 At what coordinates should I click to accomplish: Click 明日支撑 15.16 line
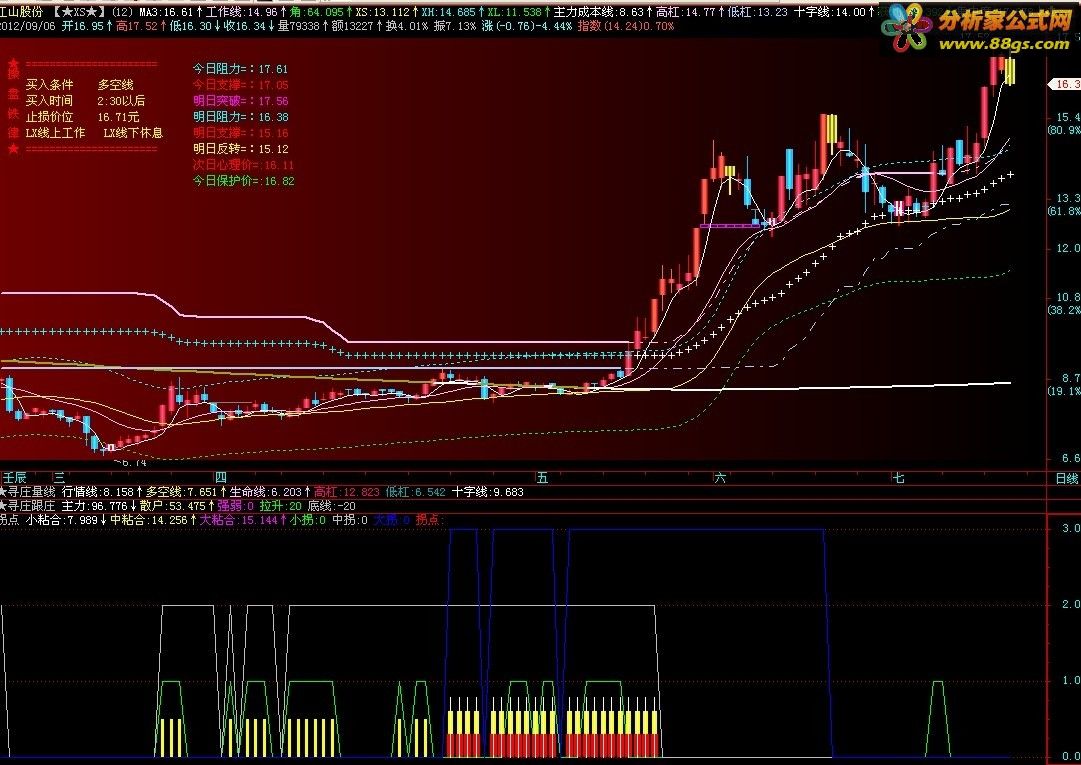pos(240,133)
